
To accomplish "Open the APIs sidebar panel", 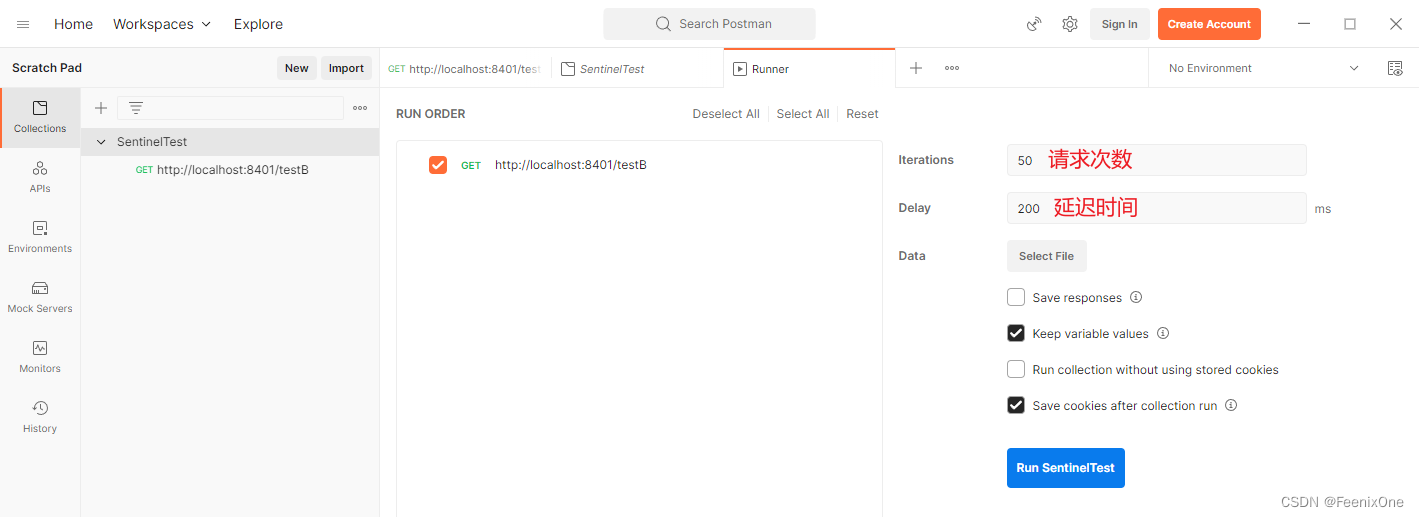I will (x=40, y=177).
